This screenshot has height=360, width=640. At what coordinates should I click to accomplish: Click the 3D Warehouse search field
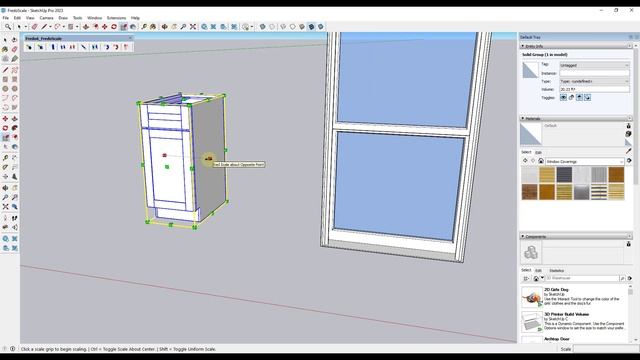[x=582, y=278]
